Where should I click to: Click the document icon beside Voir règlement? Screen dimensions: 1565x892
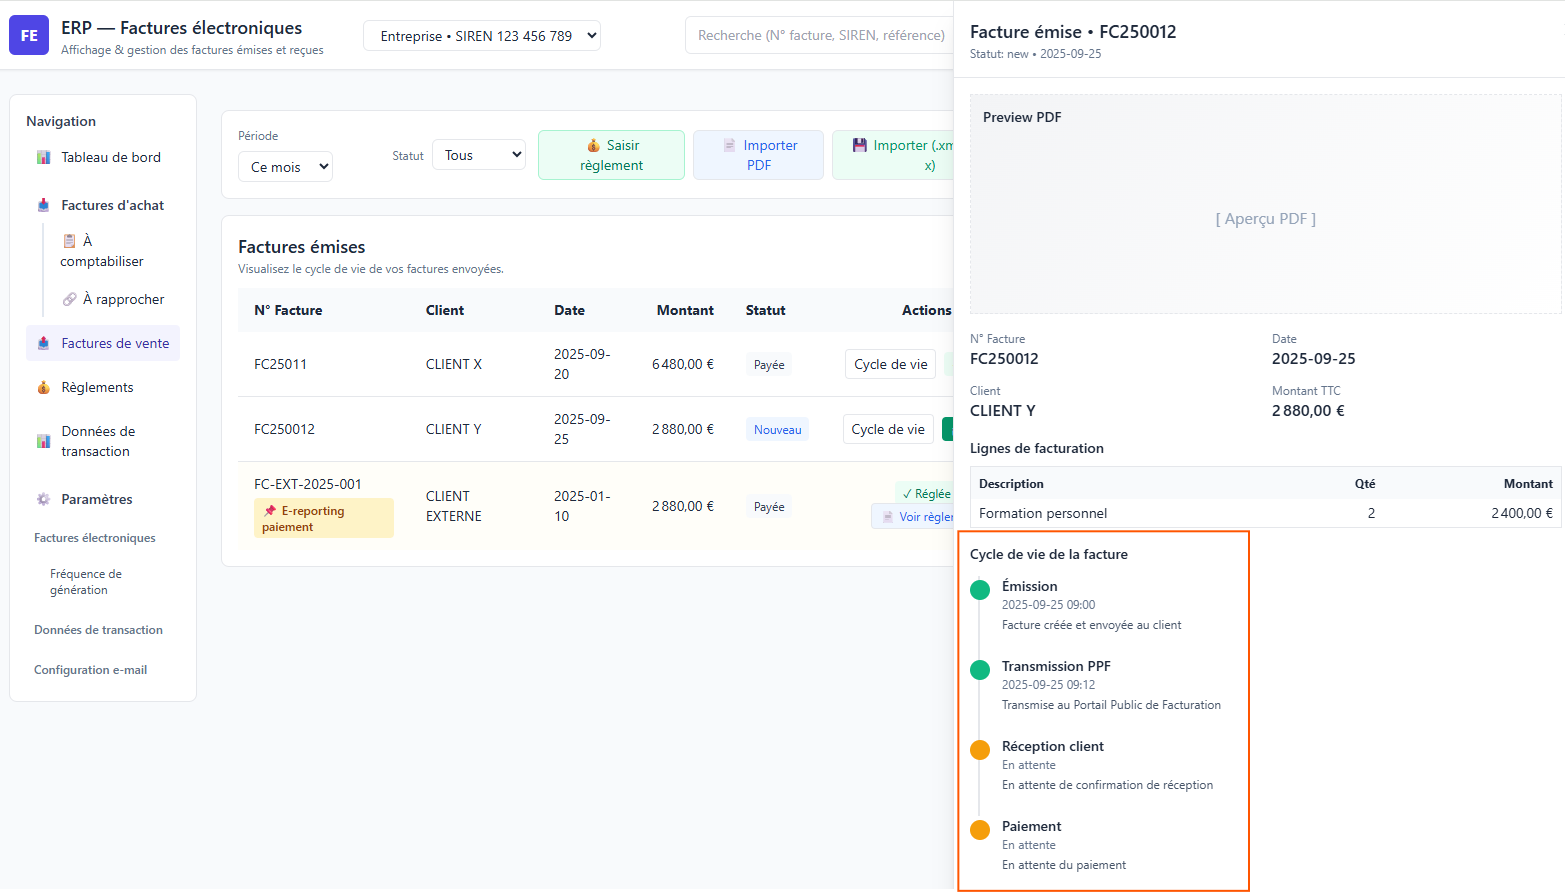click(x=888, y=517)
